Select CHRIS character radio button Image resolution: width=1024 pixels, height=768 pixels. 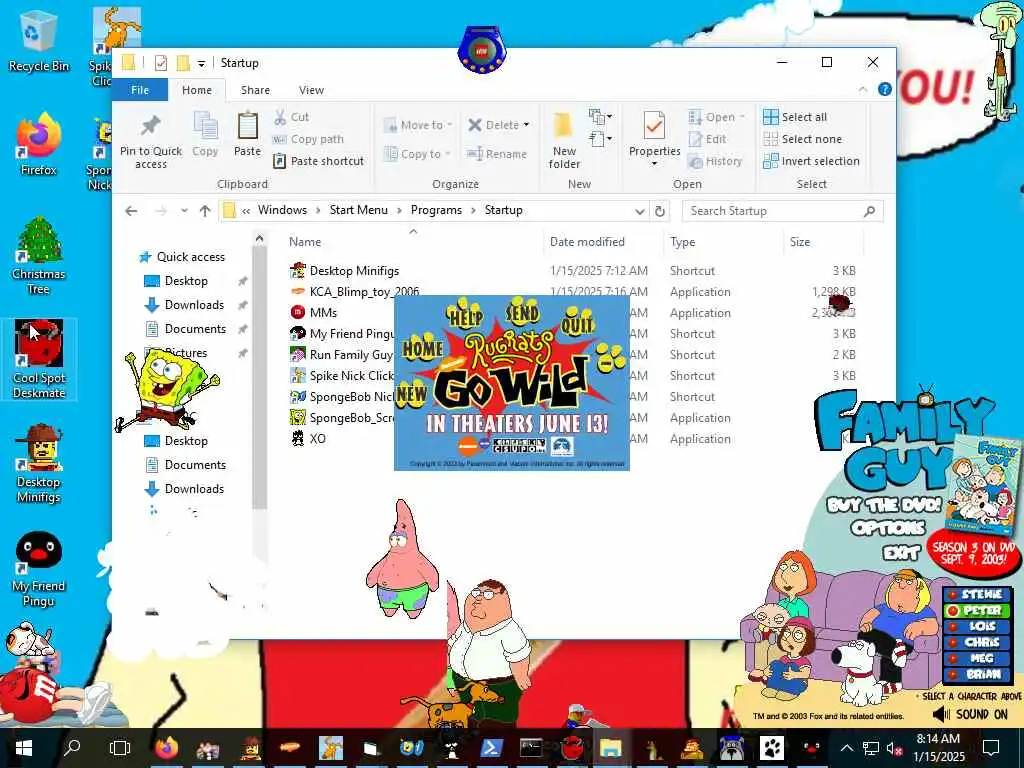click(978, 642)
